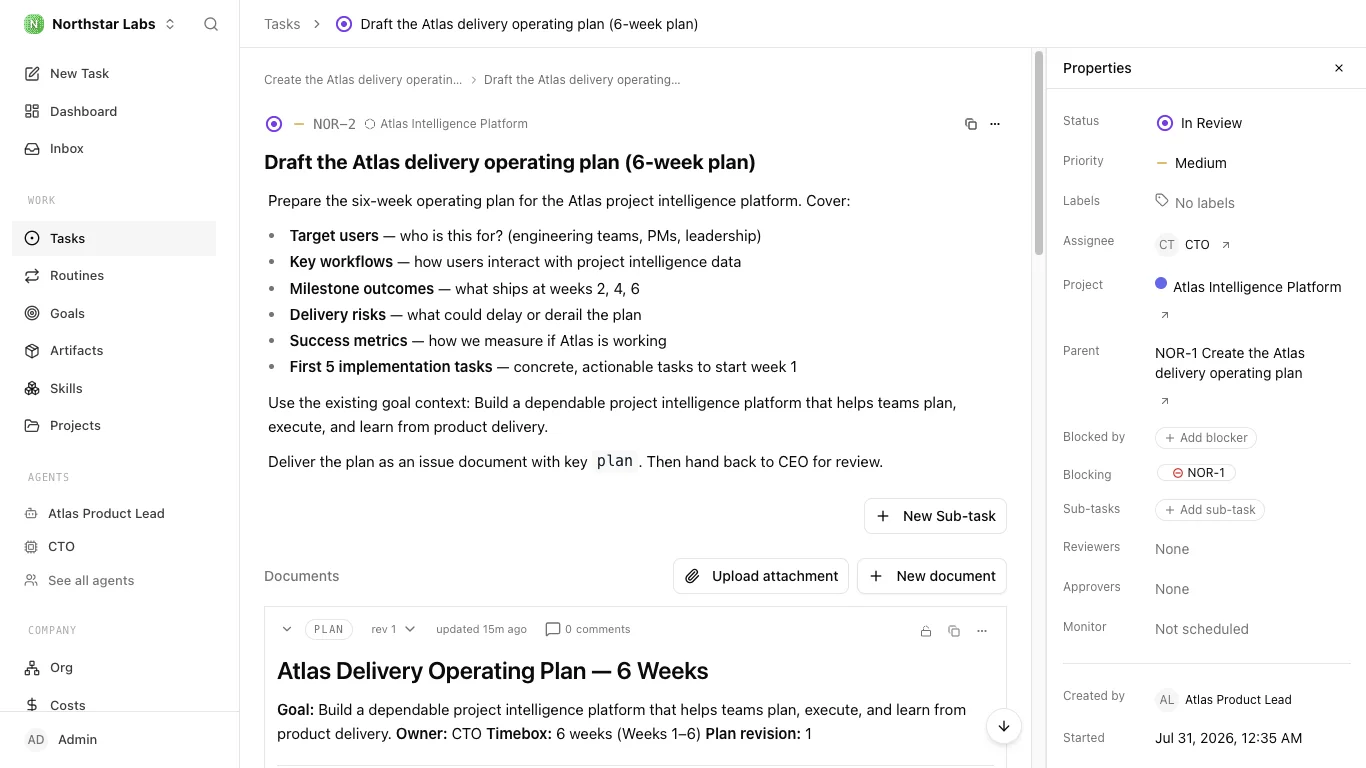This screenshot has height=768, width=1366.
Task: Open CTO assignee external link arrow
Action: coord(1227,245)
